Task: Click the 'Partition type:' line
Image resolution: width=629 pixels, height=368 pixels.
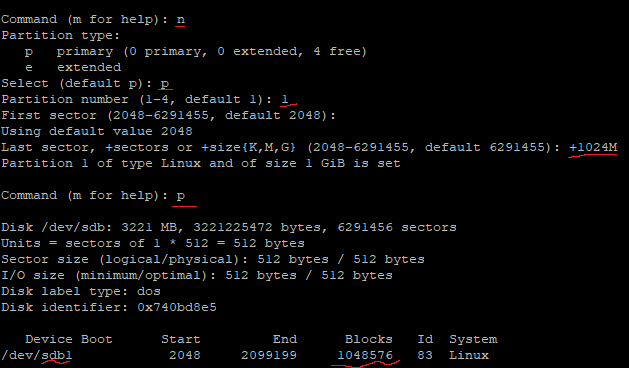Action: pos(61,35)
